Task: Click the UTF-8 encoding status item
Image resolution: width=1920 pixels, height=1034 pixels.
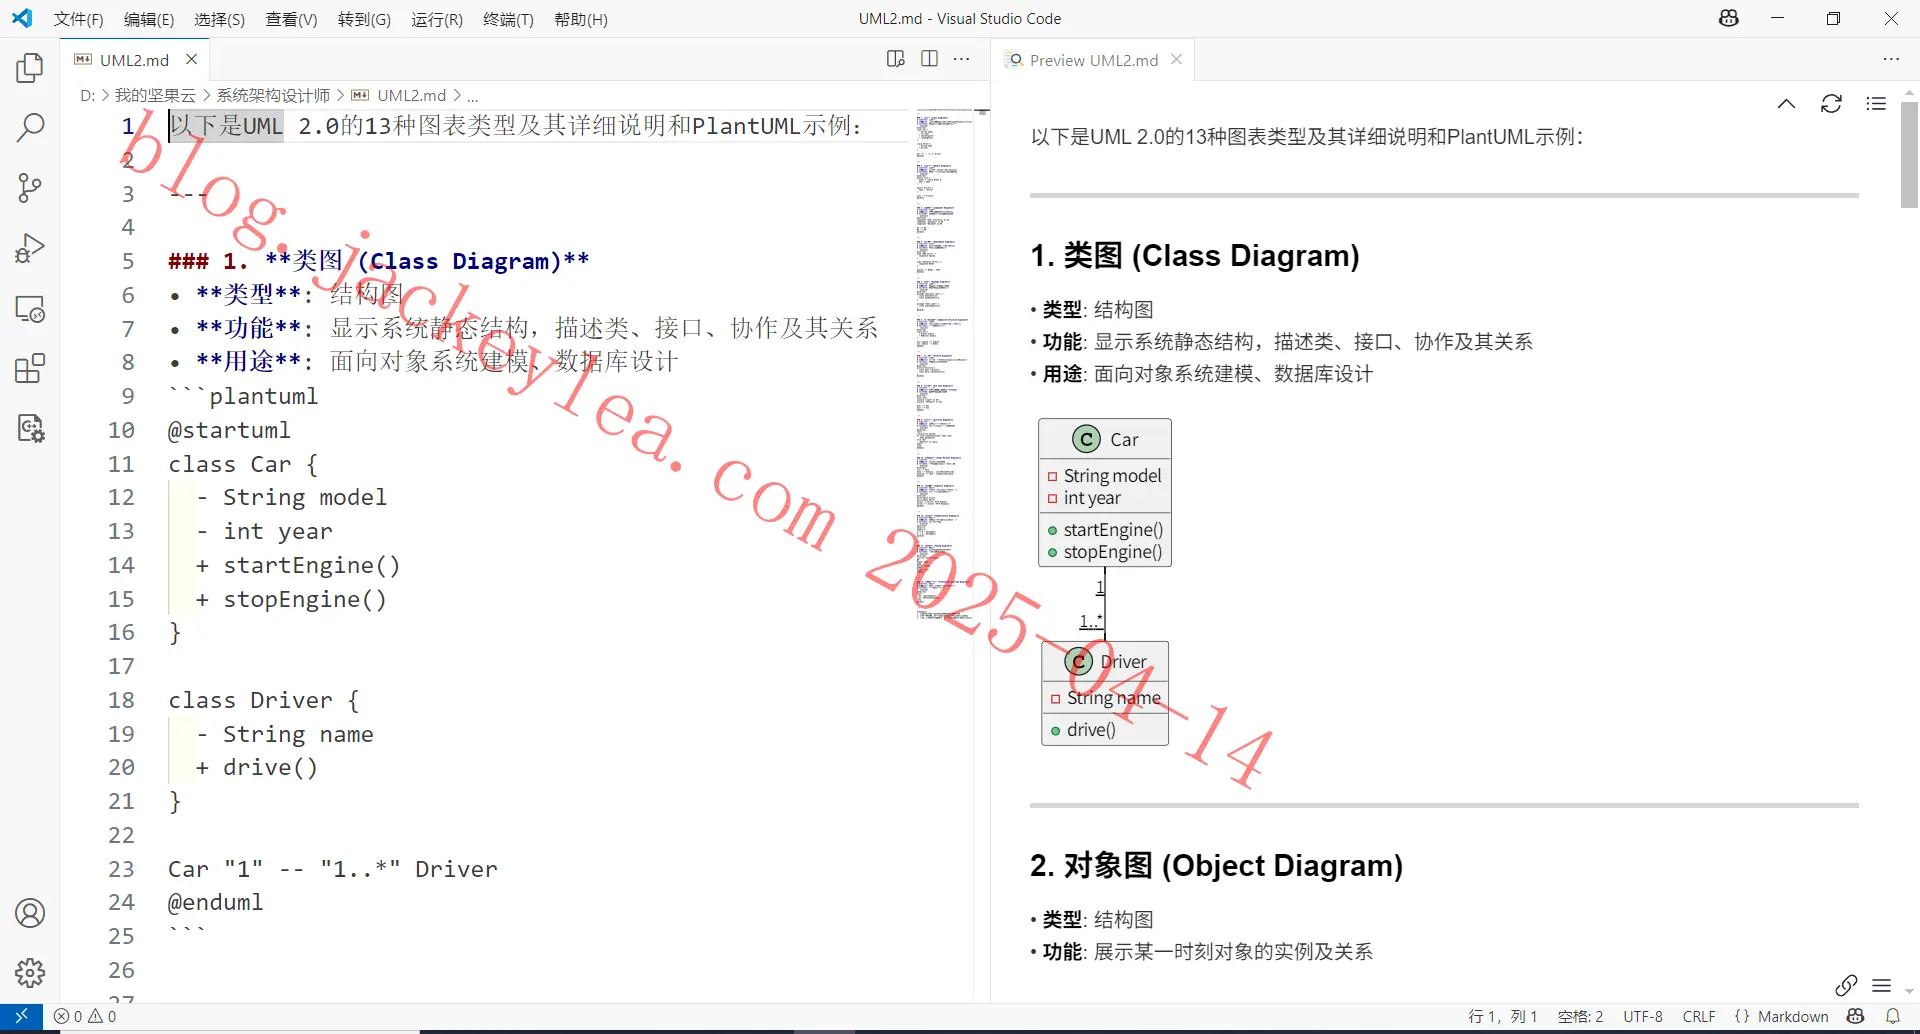Action: (x=1643, y=1017)
